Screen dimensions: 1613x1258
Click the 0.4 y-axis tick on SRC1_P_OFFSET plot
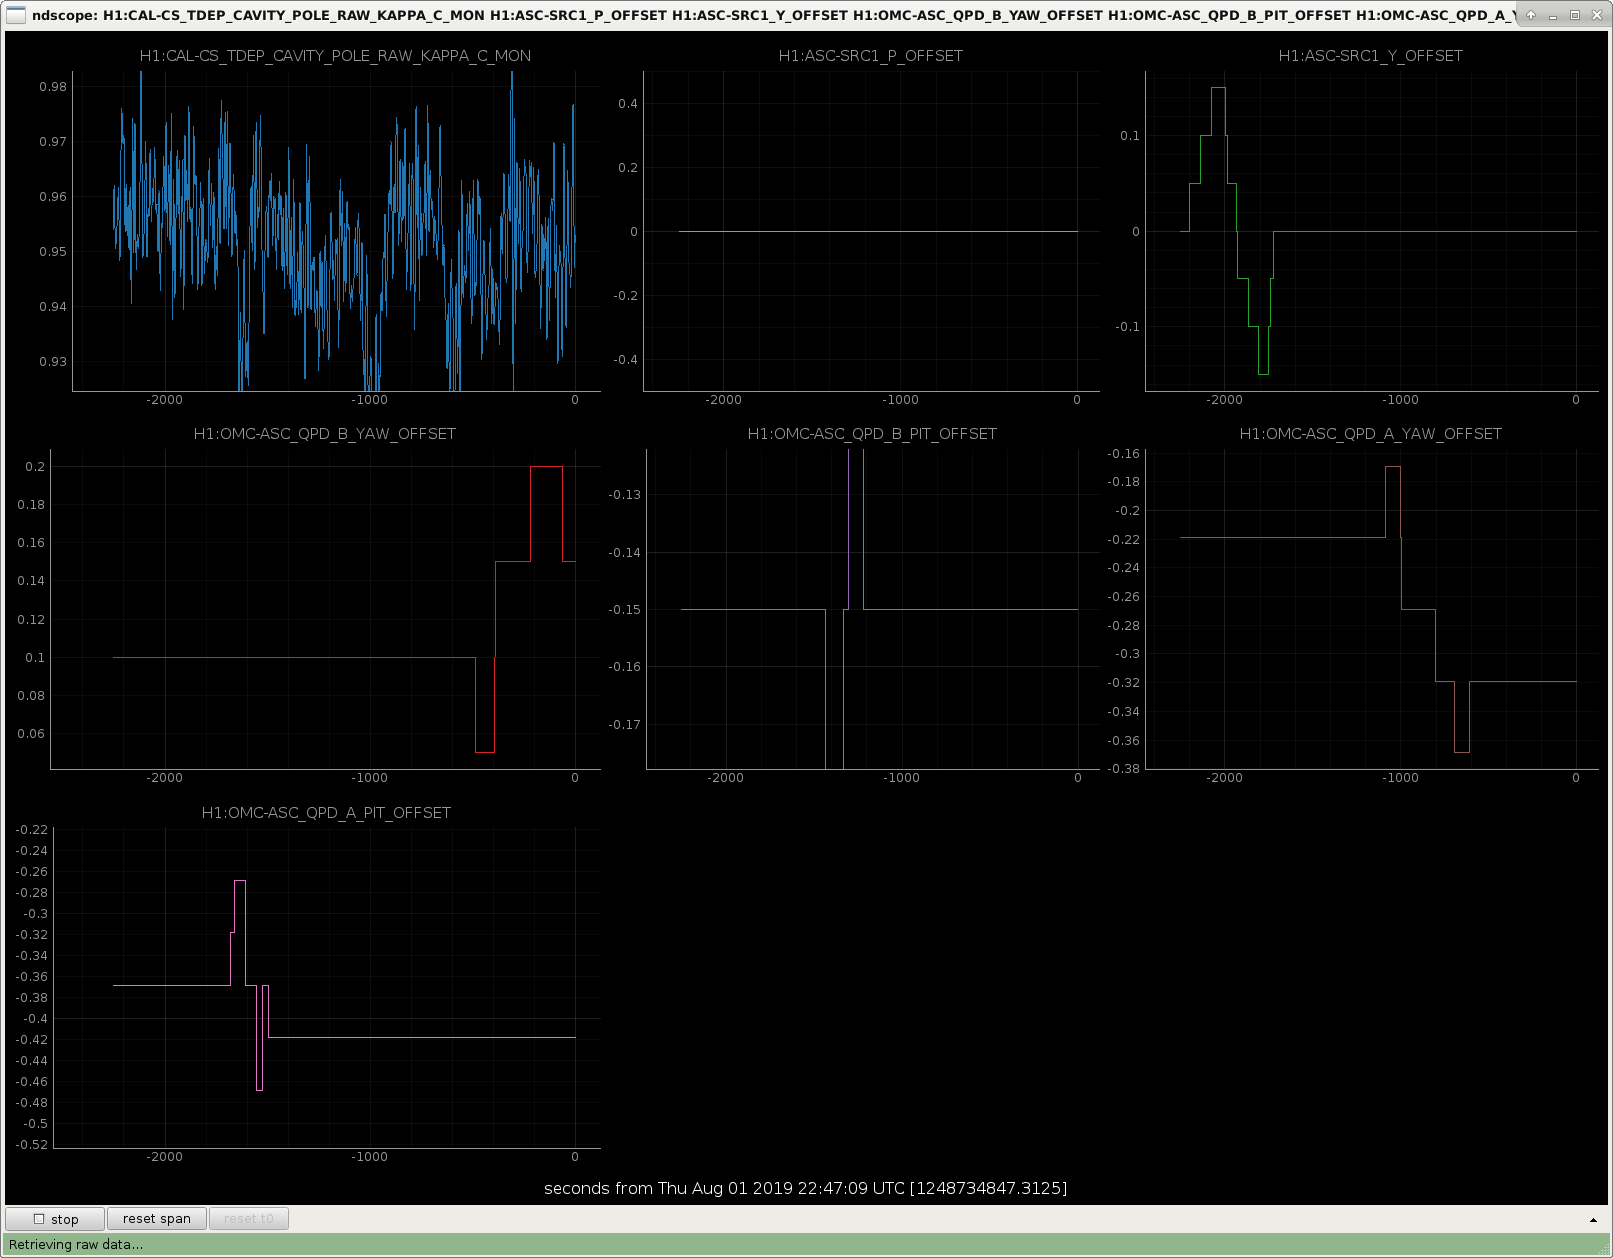point(628,104)
